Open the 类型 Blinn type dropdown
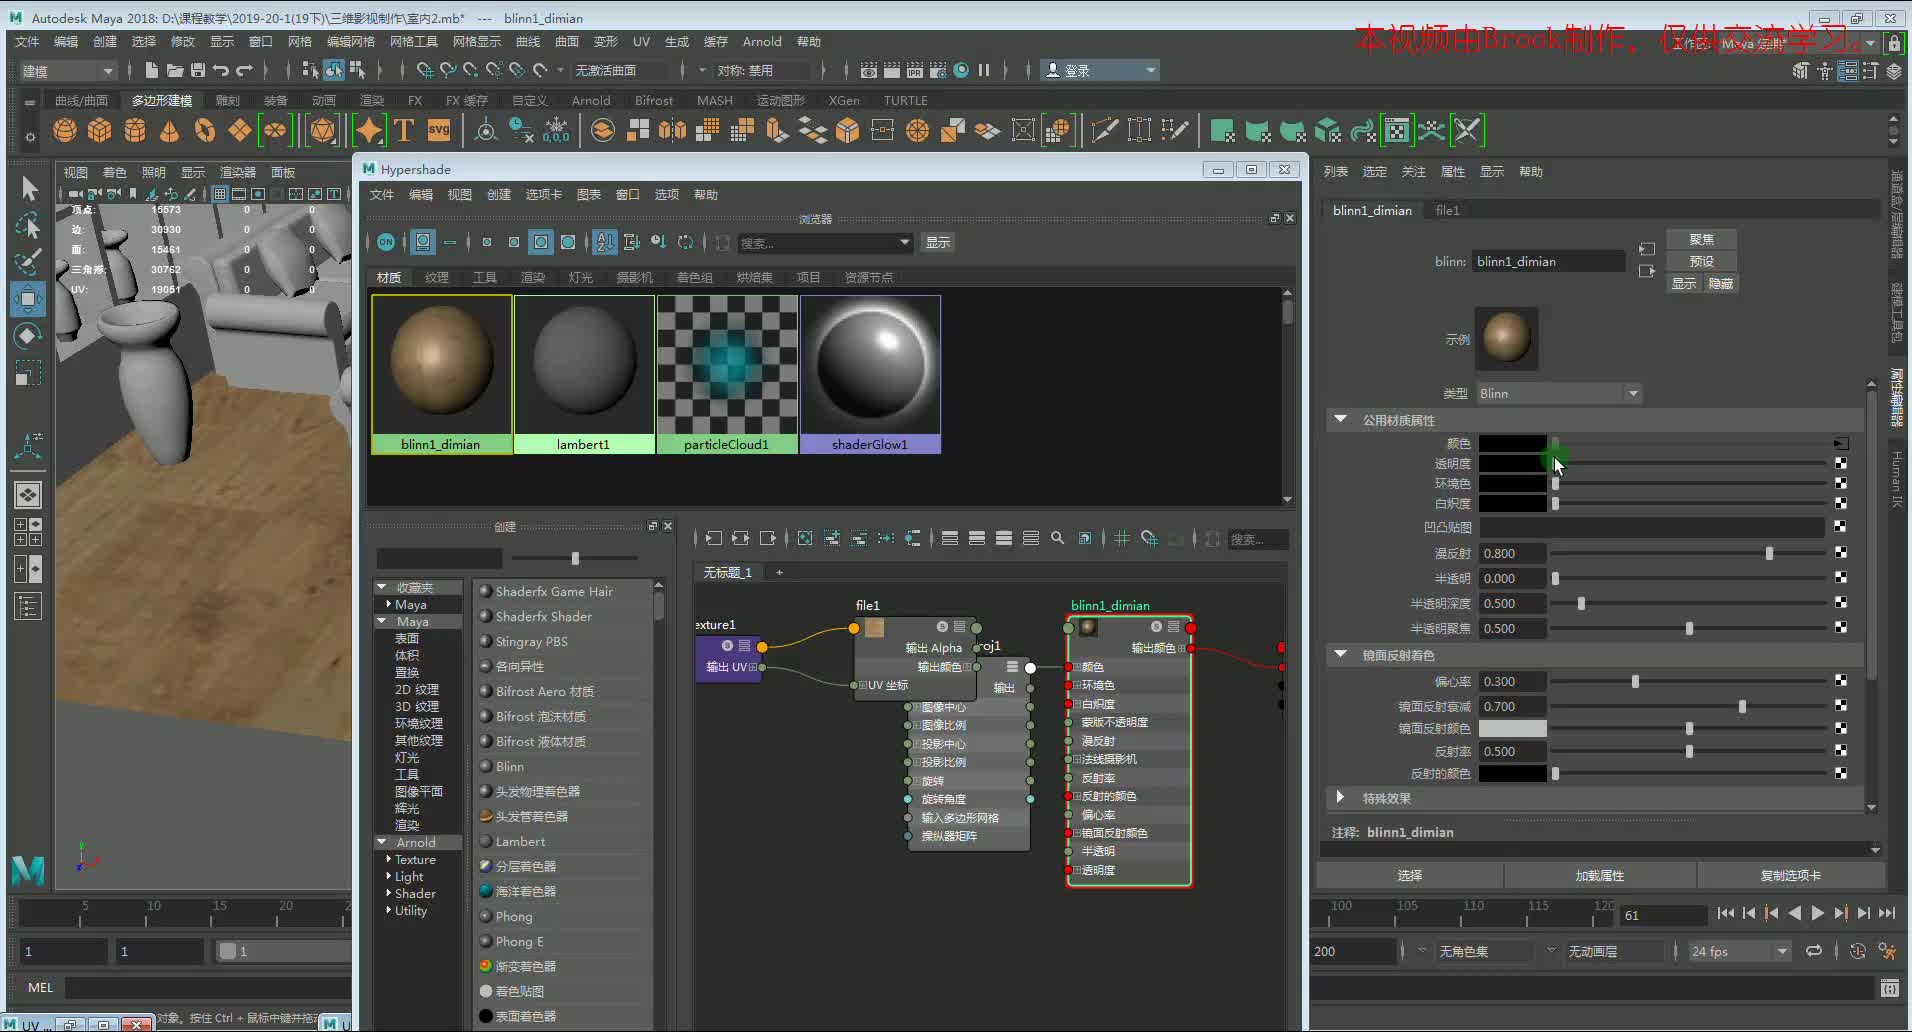This screenshot has height=1032, width=1912. click(1560, 393)
